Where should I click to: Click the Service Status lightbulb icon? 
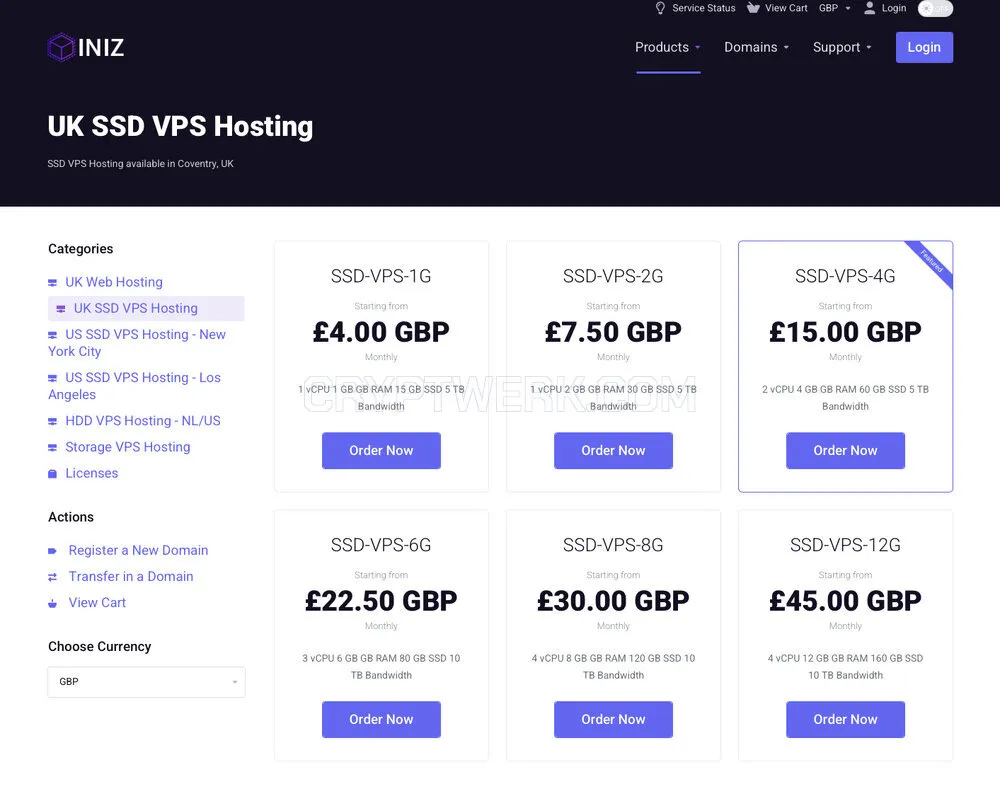pyautogui.click(x=660, y=8)
